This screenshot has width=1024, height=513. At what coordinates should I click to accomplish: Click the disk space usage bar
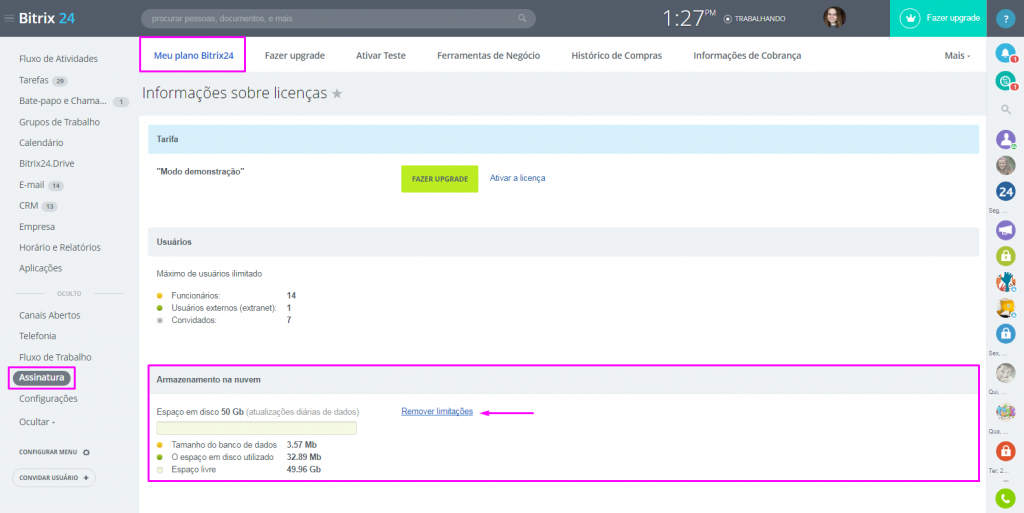pos(257,428)
